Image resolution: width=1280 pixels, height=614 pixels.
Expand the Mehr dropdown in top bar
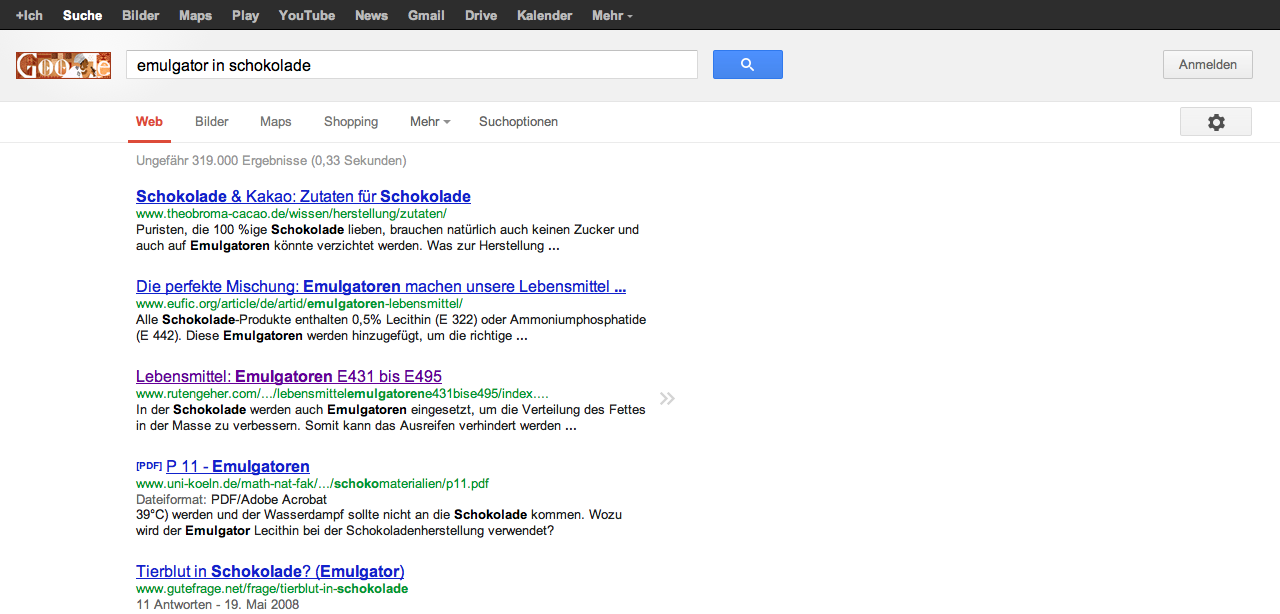pyautogui.click(x=611, y=15)
